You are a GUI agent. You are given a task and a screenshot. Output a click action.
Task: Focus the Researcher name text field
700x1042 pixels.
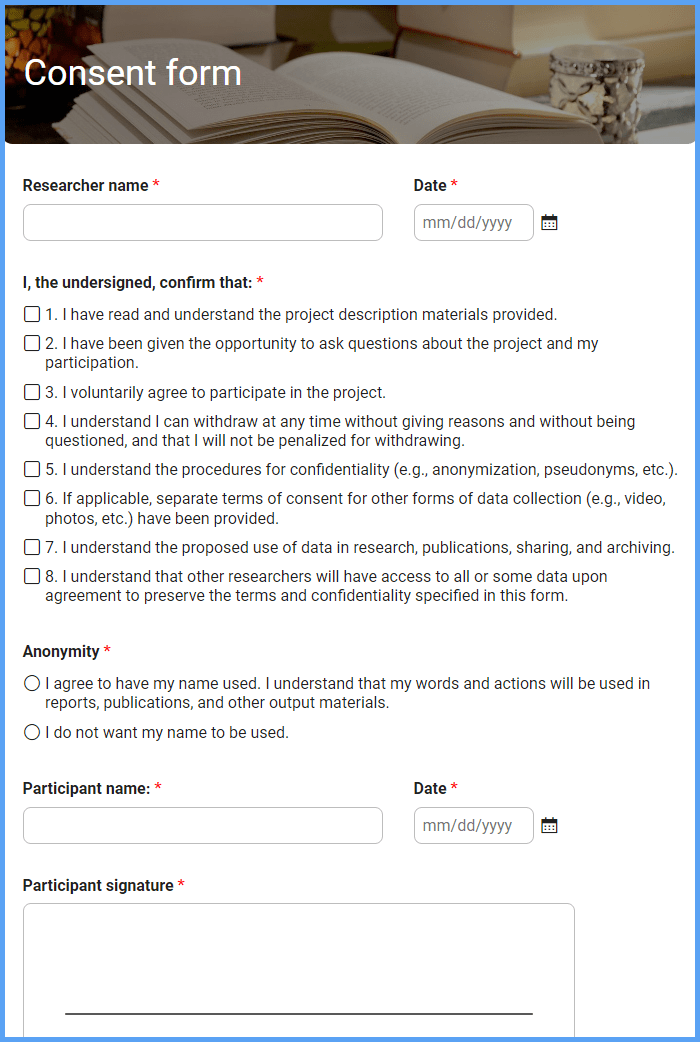[203, 223]
